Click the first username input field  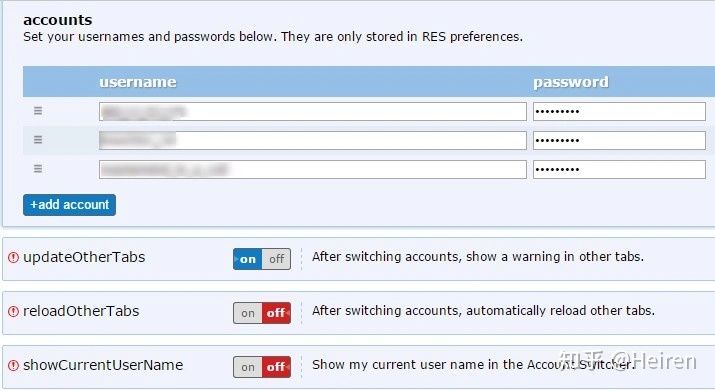pos(313,111)
